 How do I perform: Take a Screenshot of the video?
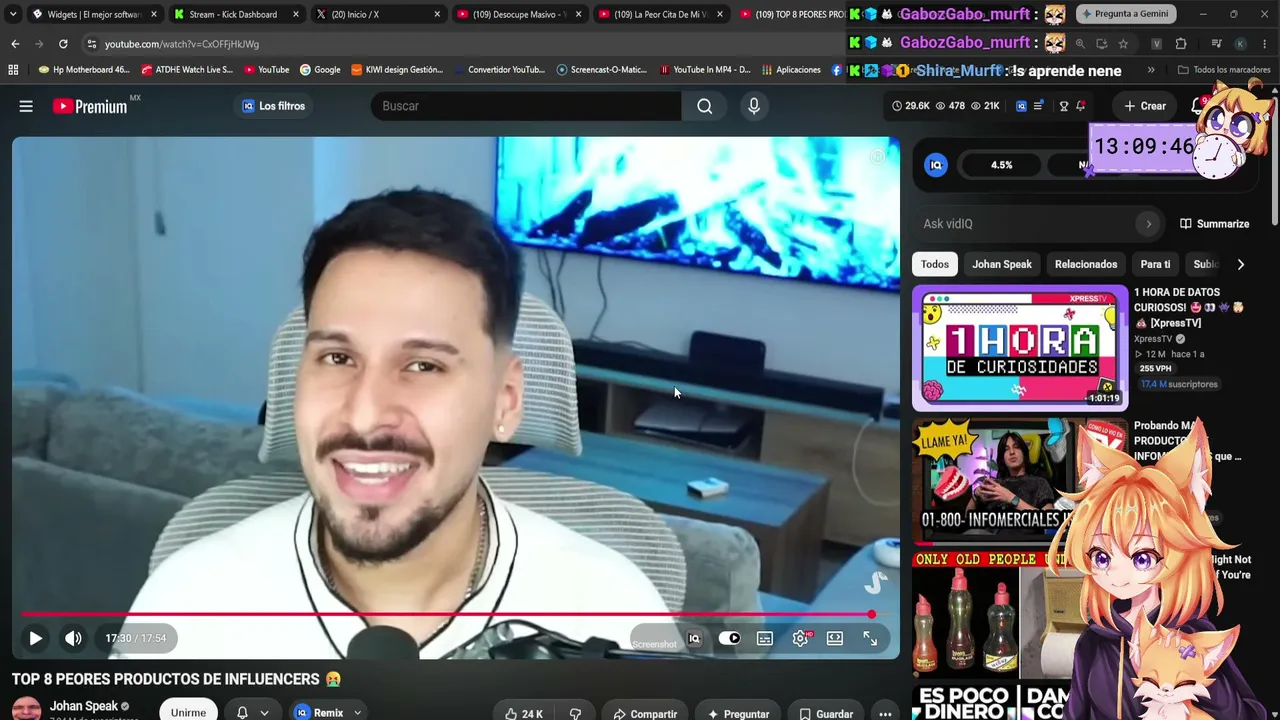655,644
